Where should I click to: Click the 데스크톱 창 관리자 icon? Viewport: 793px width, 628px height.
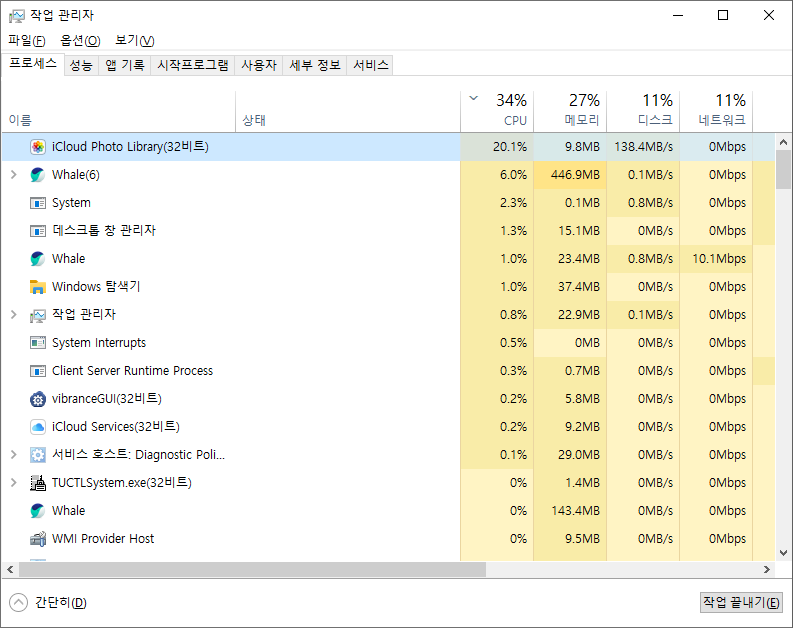[x=38, y=231]
